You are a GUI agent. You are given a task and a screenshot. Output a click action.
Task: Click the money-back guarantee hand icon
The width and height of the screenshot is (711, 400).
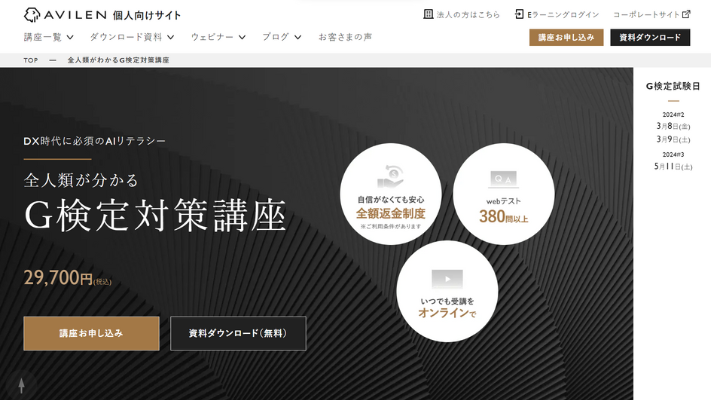tap(390, 177)
